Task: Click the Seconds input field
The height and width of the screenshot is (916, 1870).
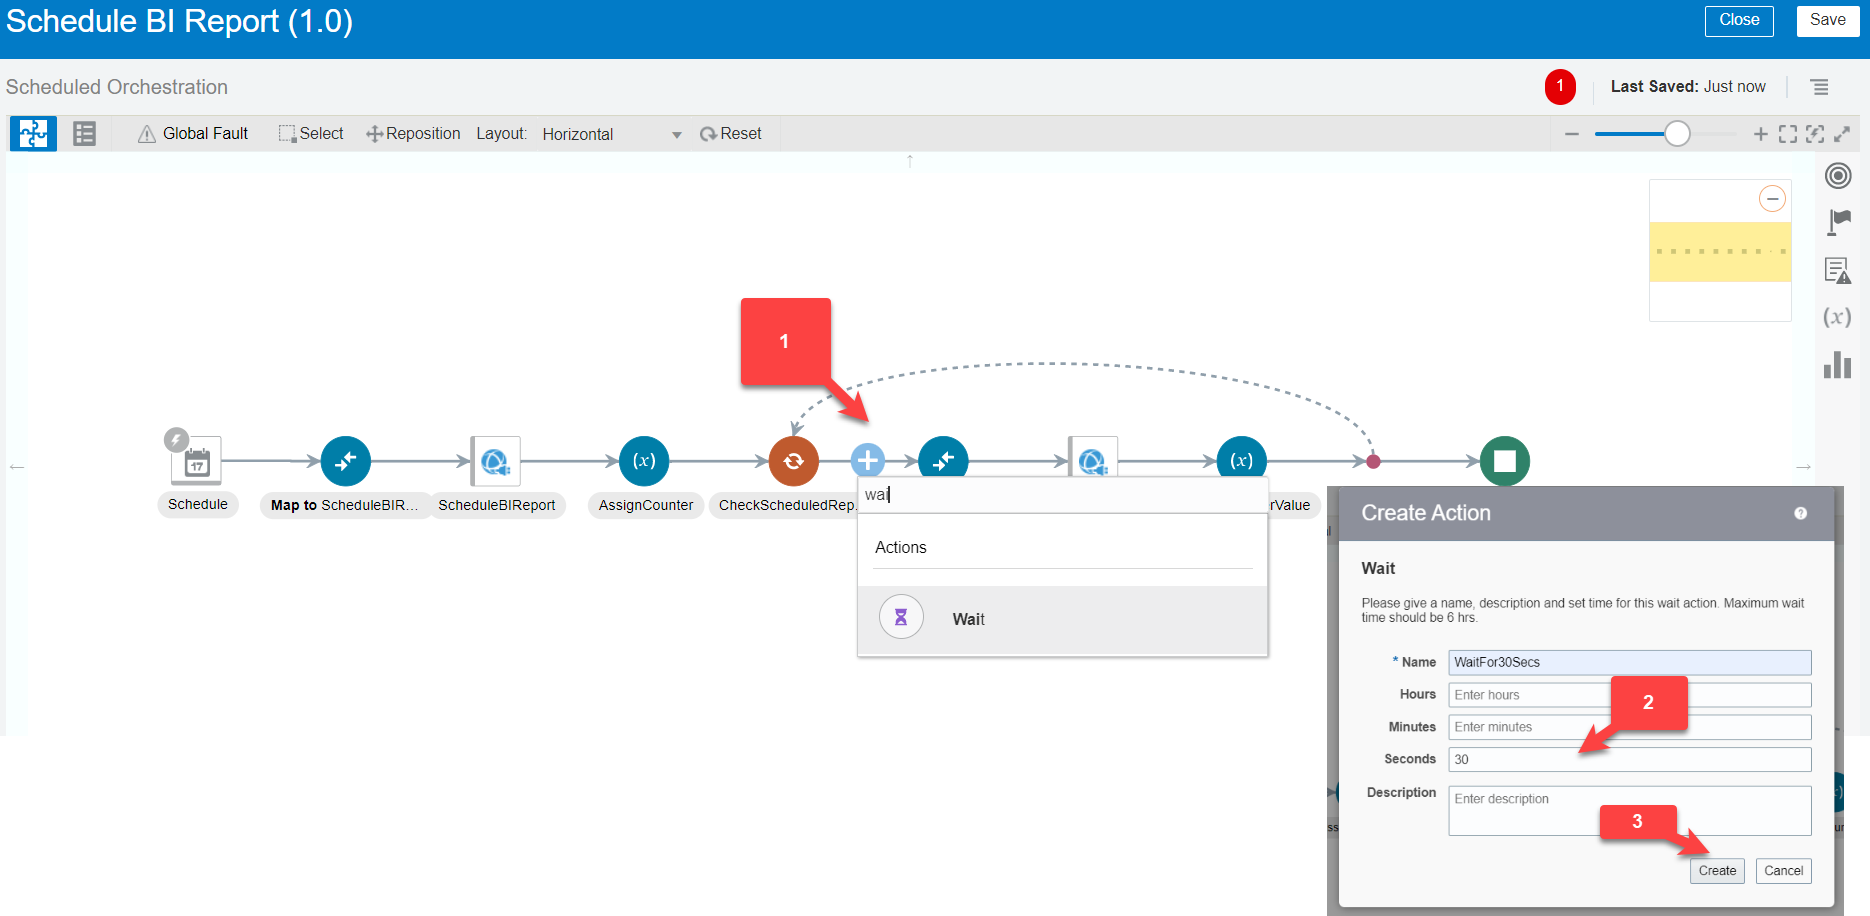Action: click(x=1629, y=760)
